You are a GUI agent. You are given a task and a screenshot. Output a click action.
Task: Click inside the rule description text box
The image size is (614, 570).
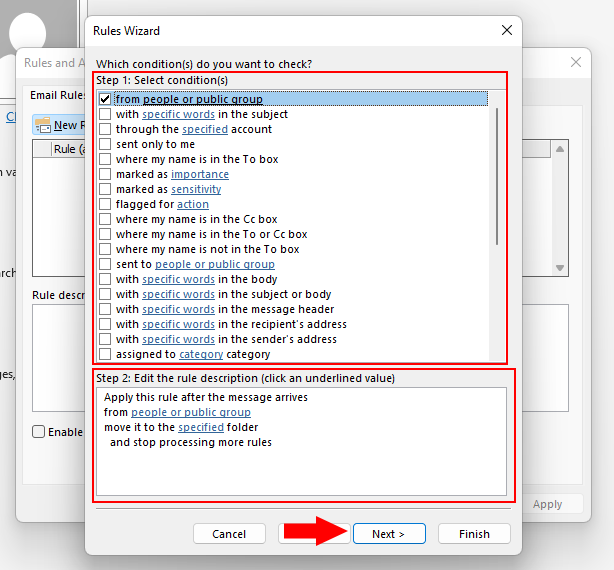pos(300,470)
